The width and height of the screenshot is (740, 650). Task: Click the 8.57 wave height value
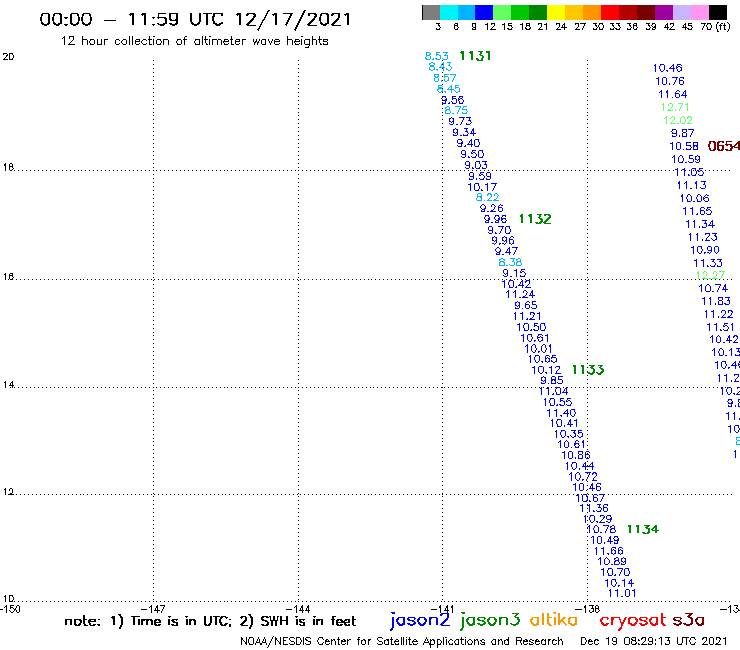(445, 78)
